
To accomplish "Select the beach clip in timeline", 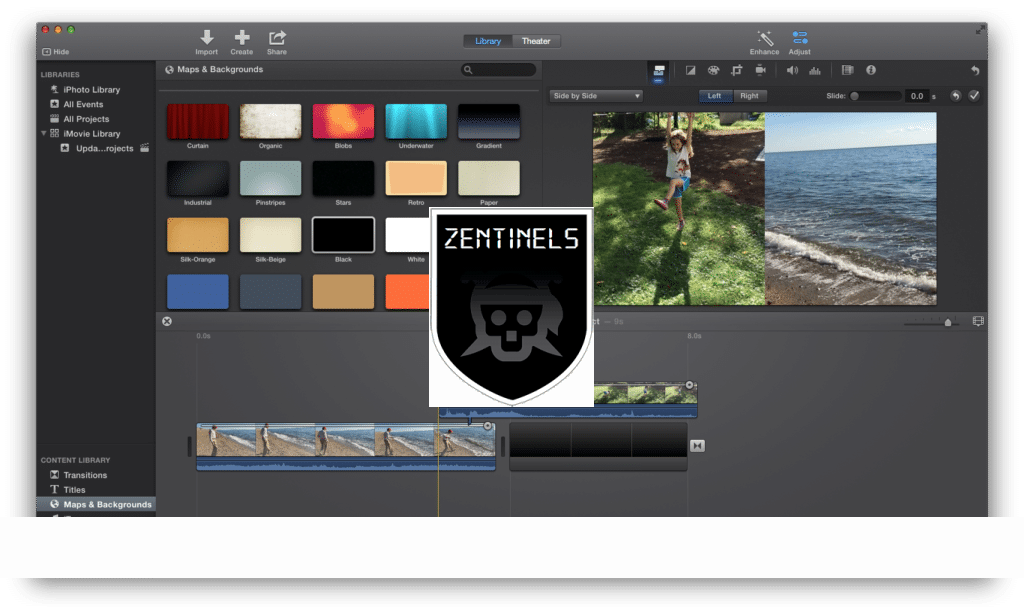I will [346, 446].
